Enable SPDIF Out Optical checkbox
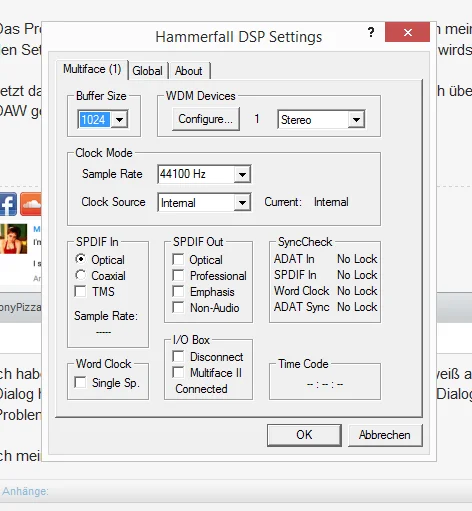This screenshot has width=472, height=511. coord(178,259)
